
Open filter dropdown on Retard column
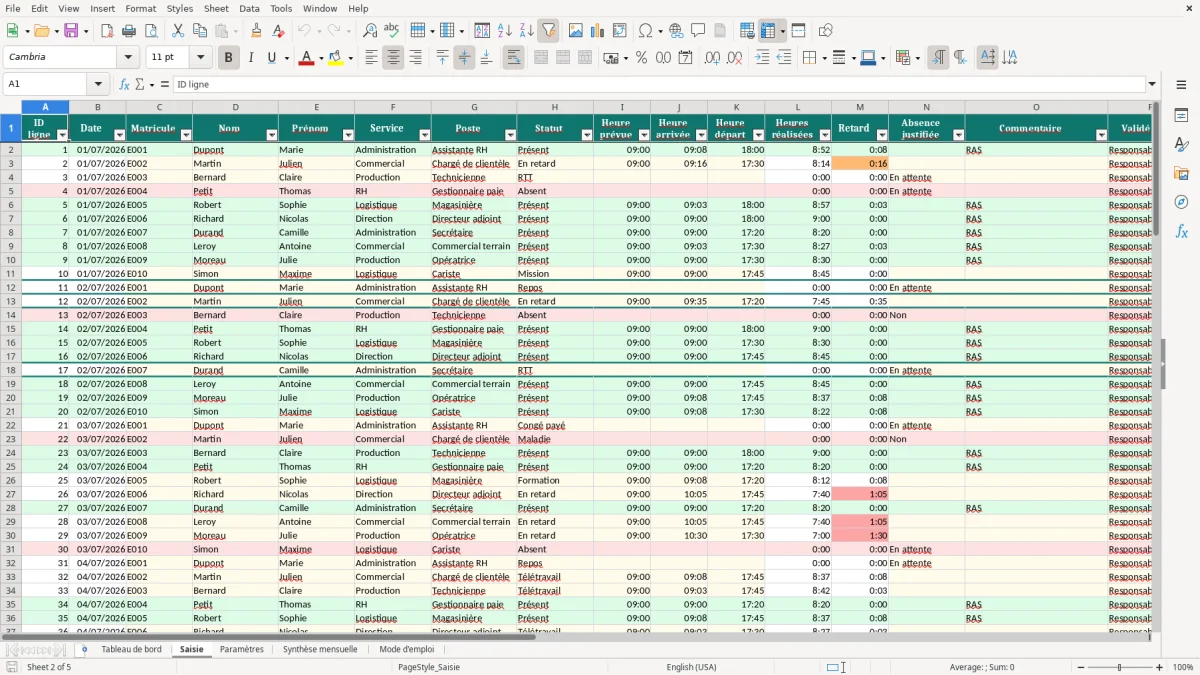point(882,134)
